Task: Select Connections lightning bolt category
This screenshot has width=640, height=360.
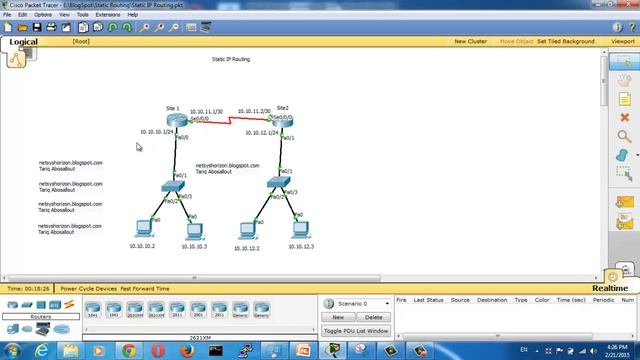Action: (x=69, y=304)
